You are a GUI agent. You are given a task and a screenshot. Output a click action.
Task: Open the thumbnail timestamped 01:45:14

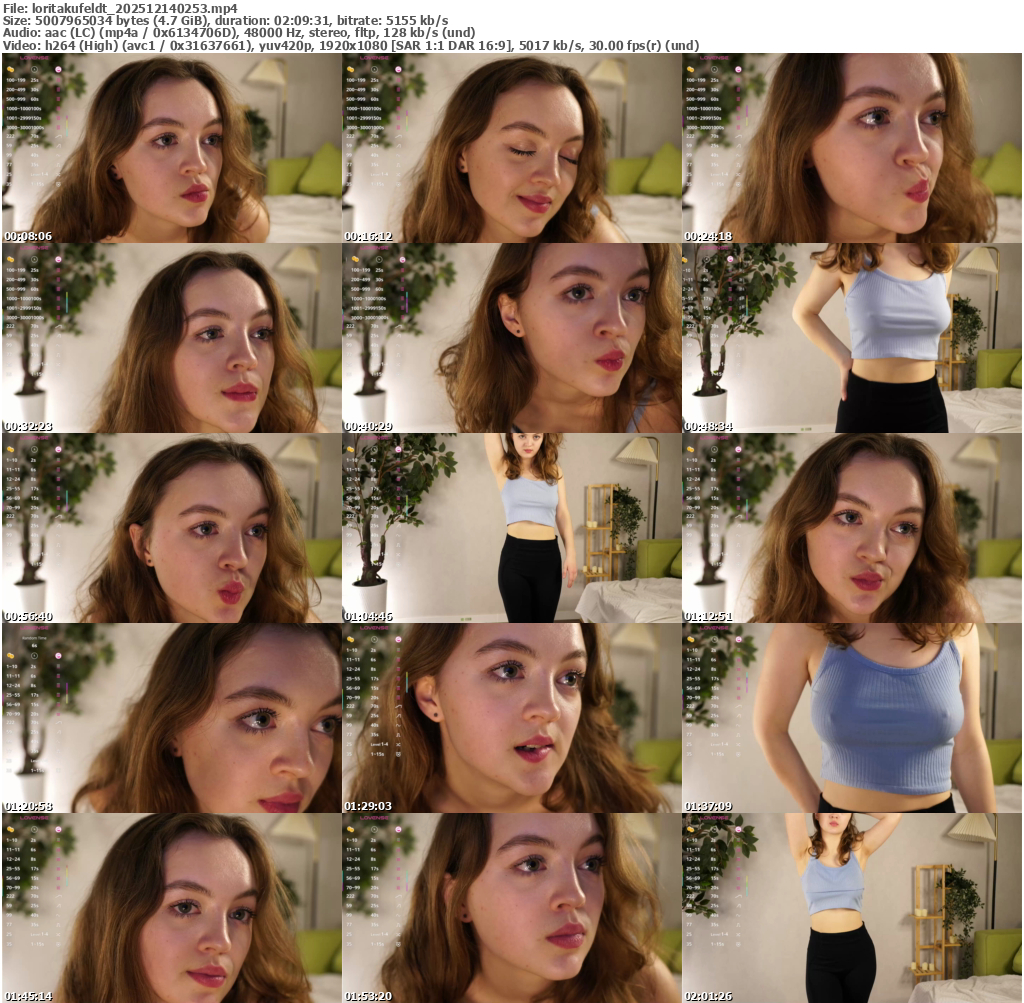[x=171, y=908]
